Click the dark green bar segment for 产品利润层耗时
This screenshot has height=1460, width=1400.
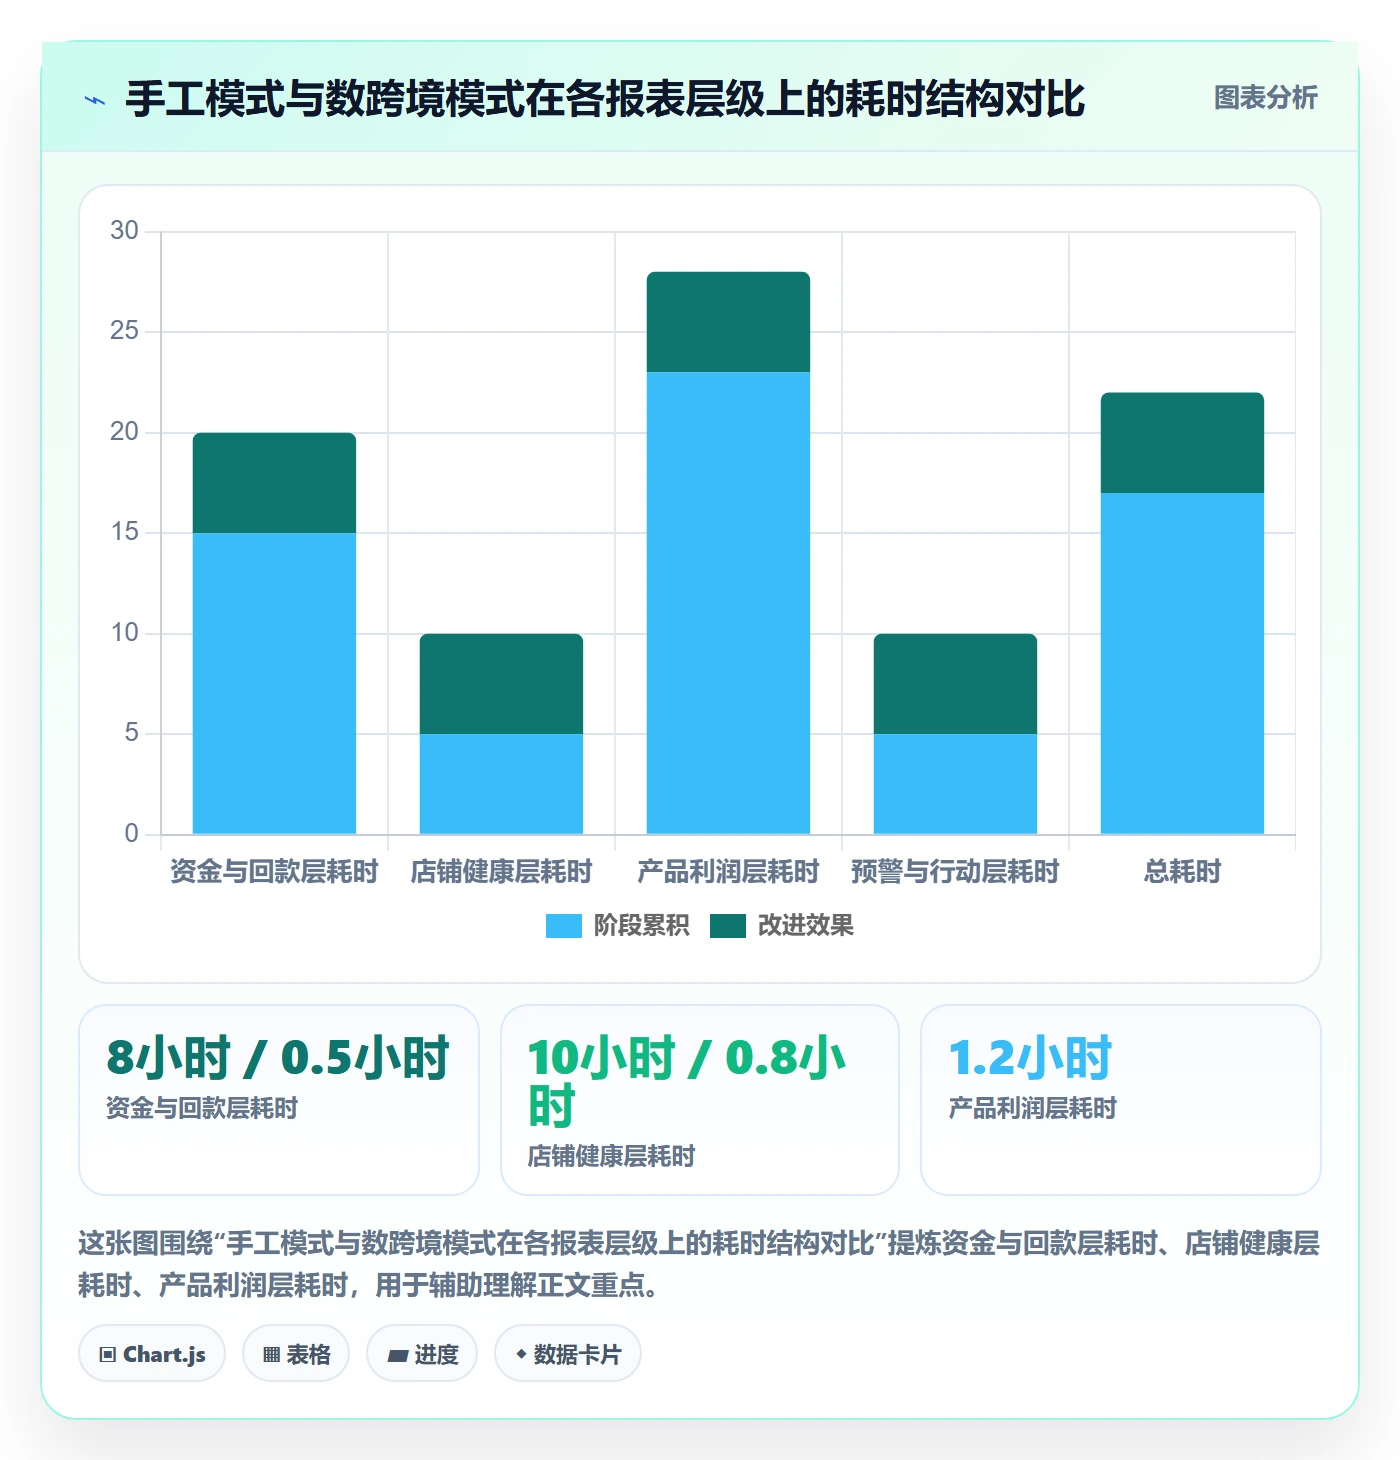point(728,322)
